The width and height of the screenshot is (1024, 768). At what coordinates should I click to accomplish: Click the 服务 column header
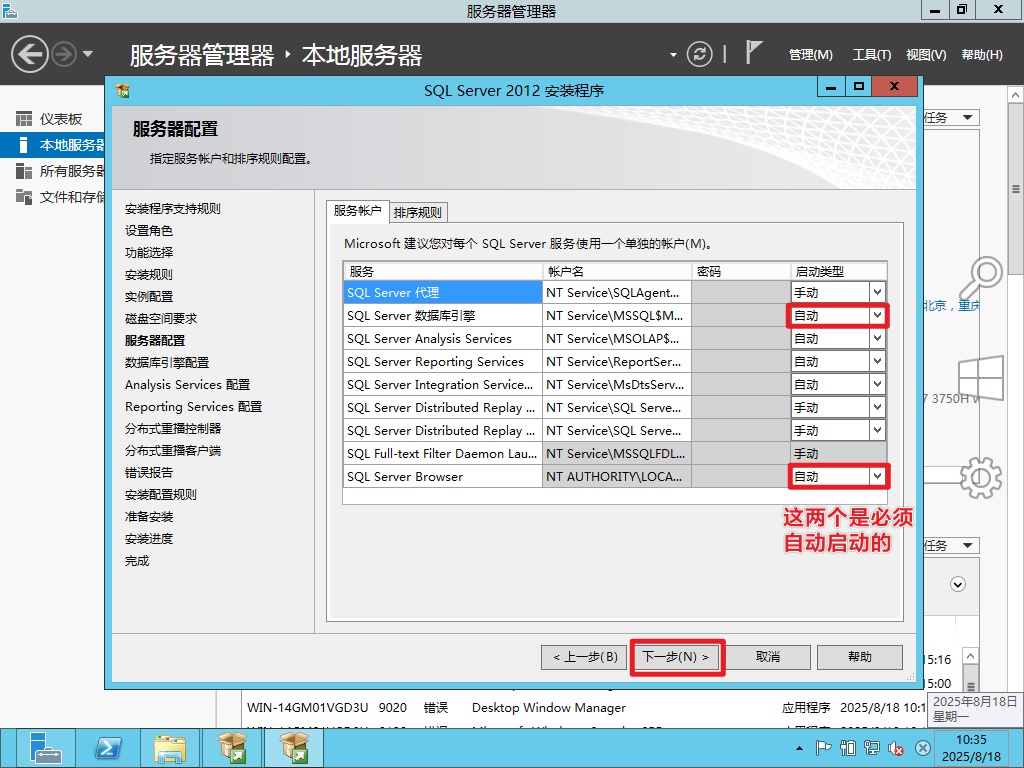click(x=442, y=272)
